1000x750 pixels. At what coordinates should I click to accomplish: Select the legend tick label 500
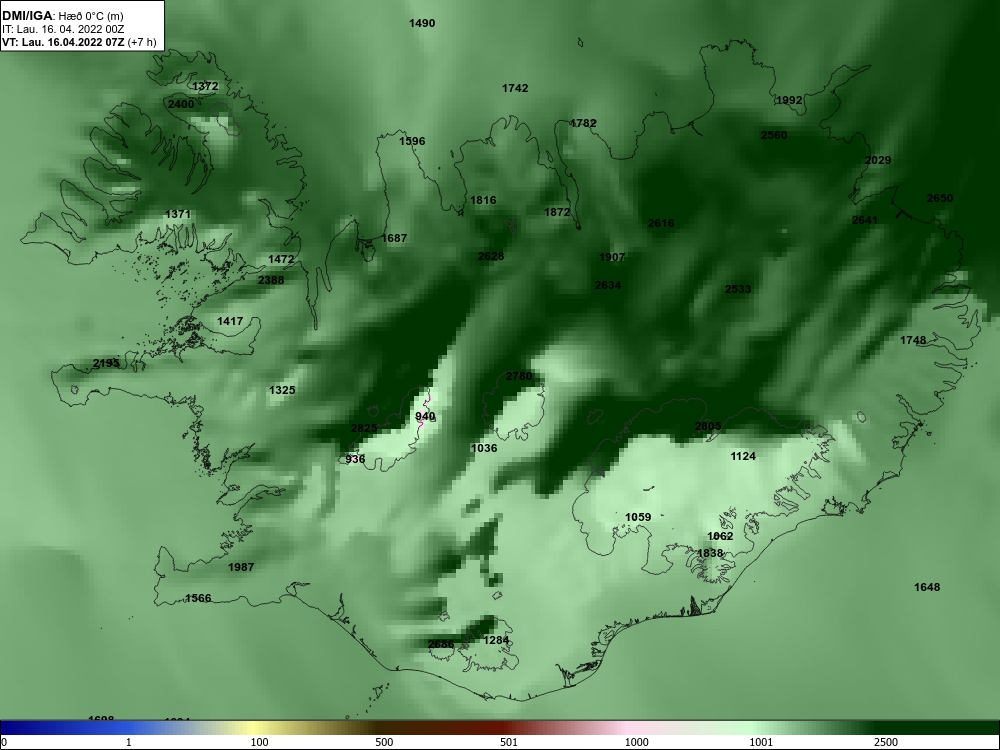pos(384,742)
